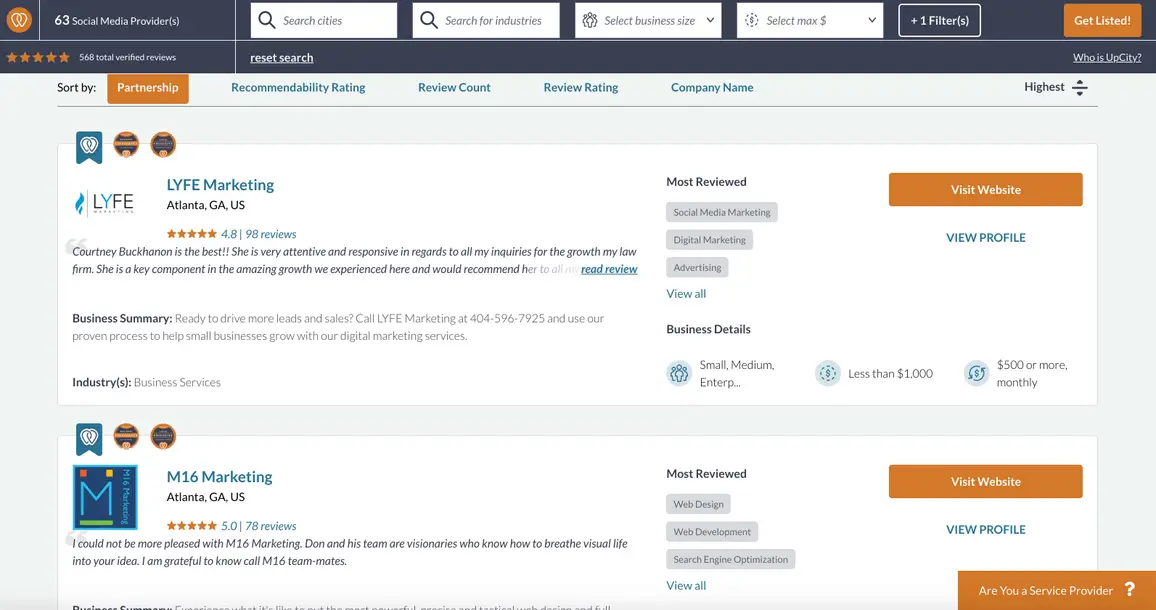Sort by Recommendability Rating

coord(298,88)
